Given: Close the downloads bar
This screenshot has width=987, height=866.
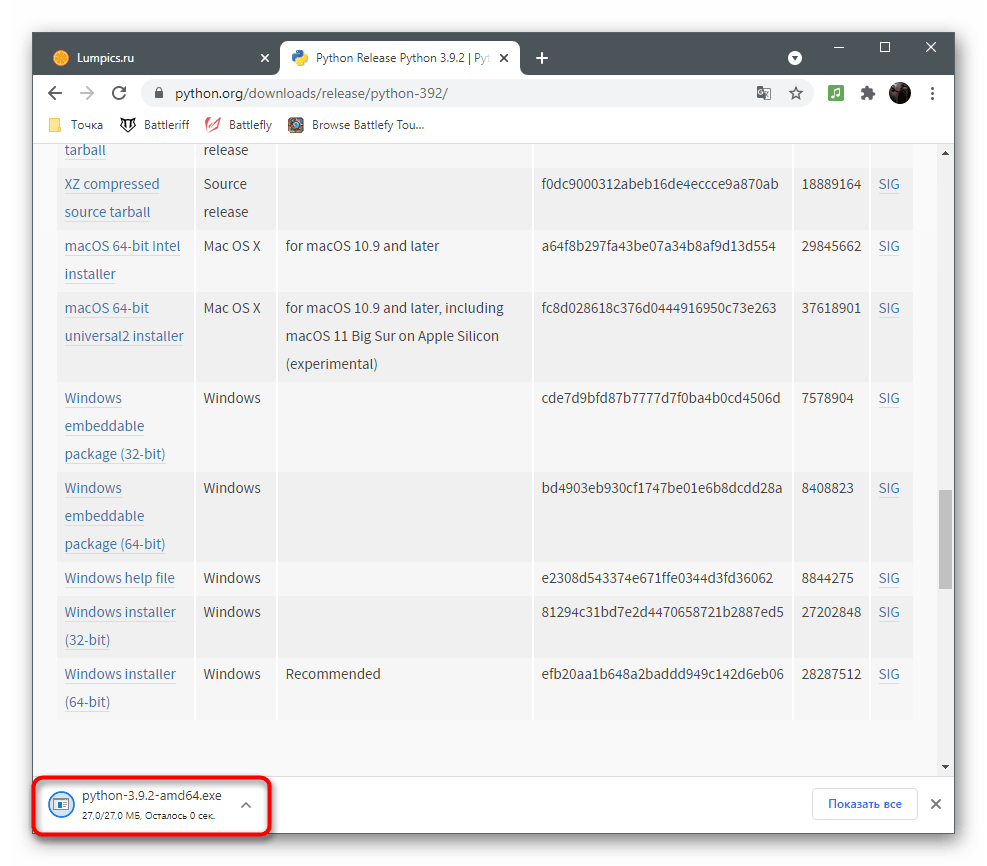Looking at the screenshot, I should (936, 804).
